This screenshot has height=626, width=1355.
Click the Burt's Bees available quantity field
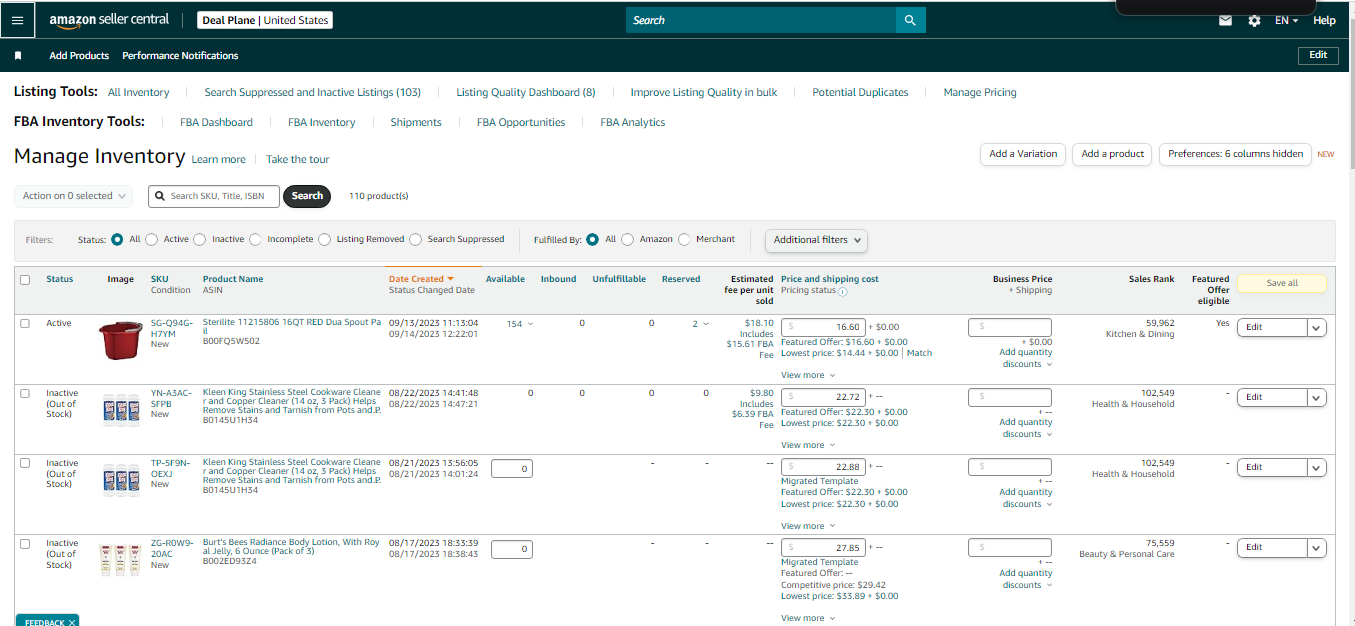coord(511,549)
